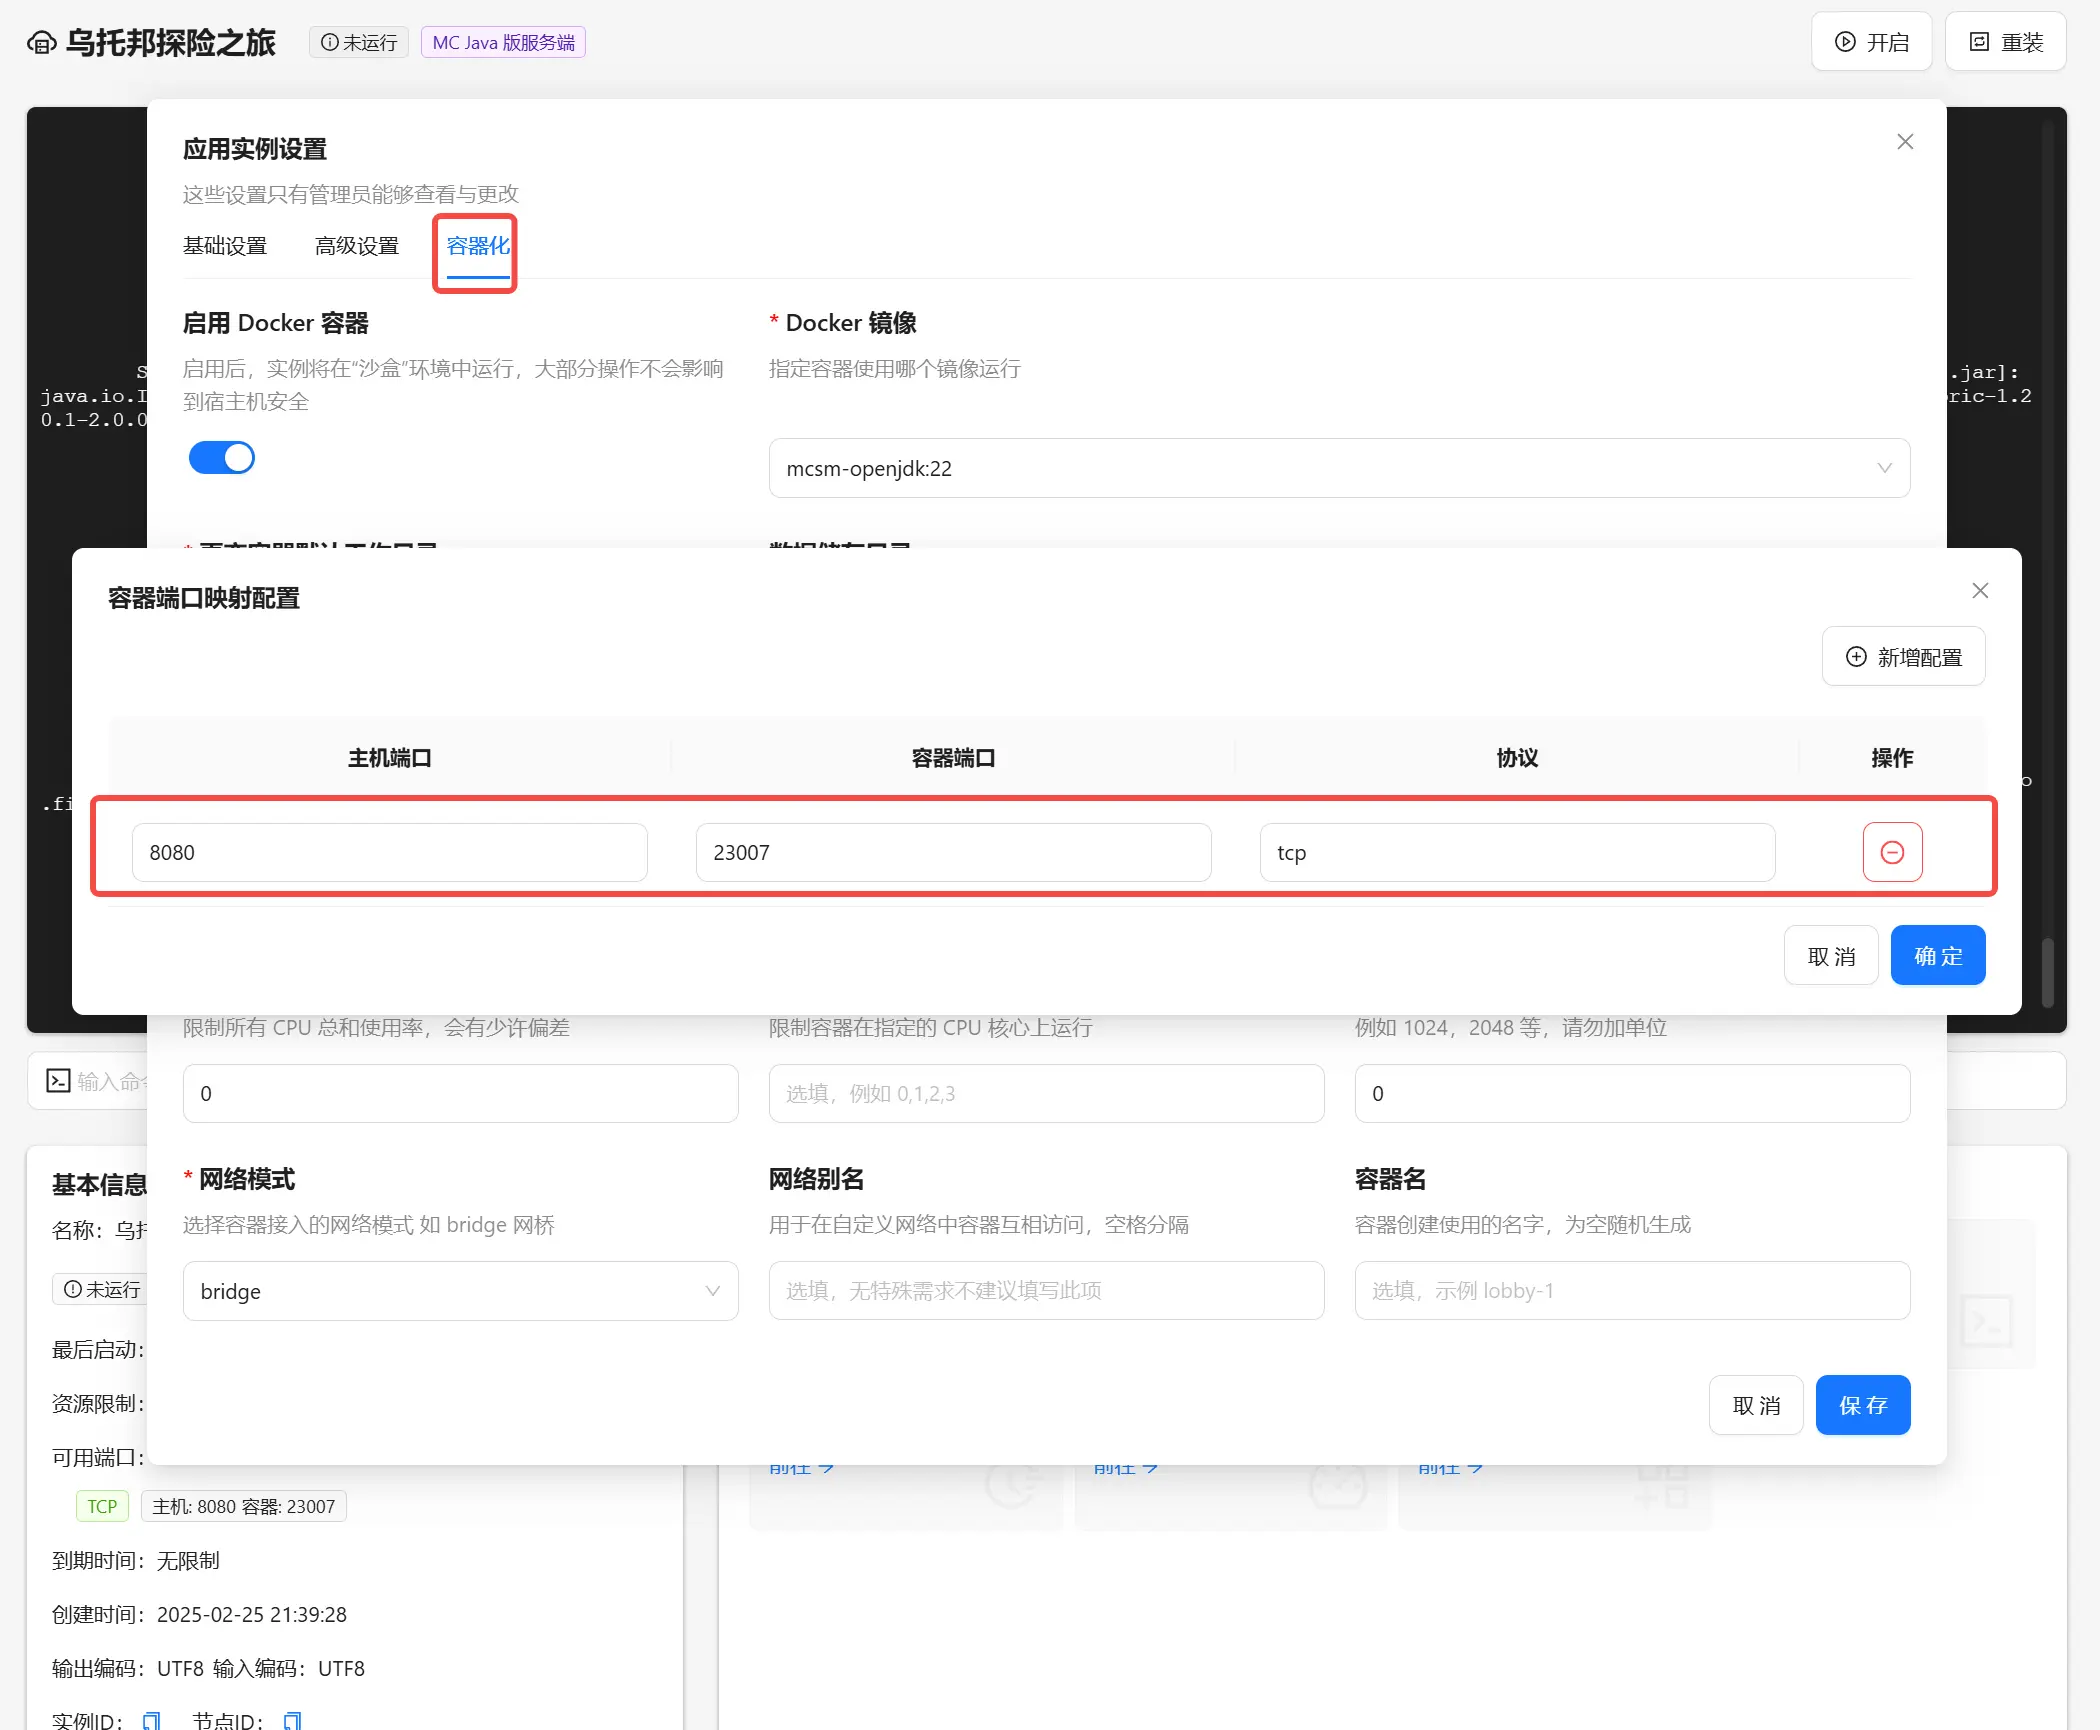The image size is (2100, 1730).
Task: Click the memory limit input field
Action: pos(1632,1094)
